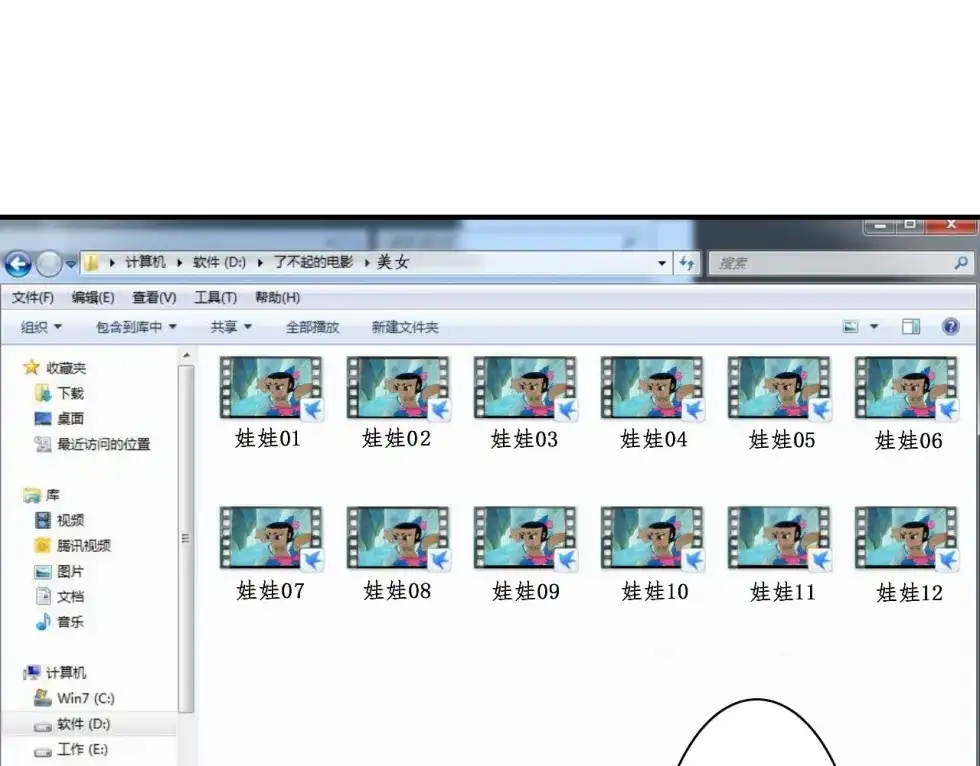
Task: Click the magnifier icon in search box
Action: pyautogui.click(x=961, y=263)
